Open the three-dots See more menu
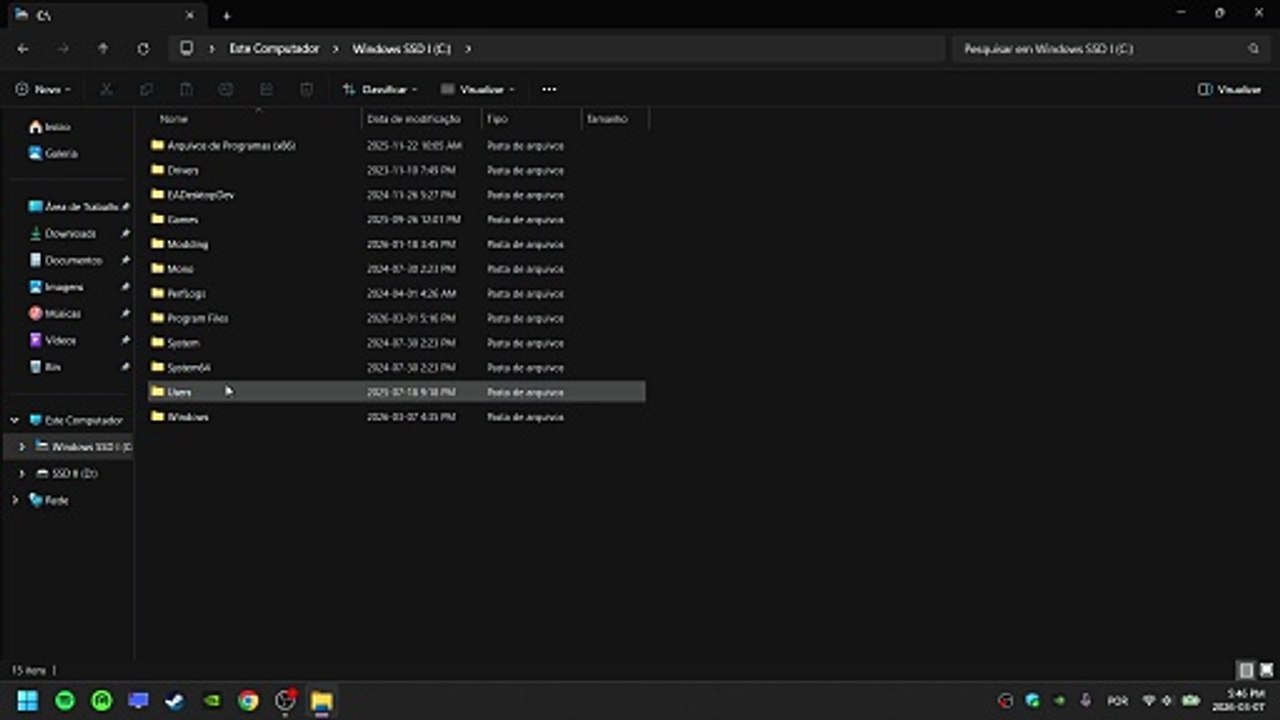 (x=549, y=89)
